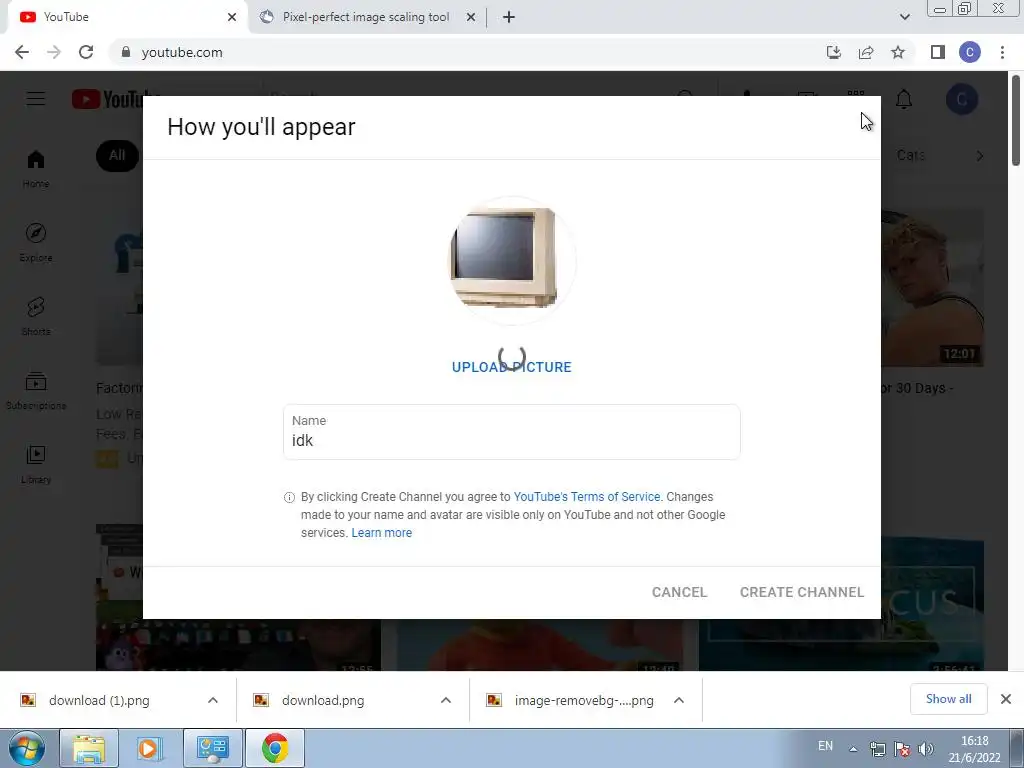Open volume speaker icon in tray
The image size is (1024, 768).
coord(925,749)
